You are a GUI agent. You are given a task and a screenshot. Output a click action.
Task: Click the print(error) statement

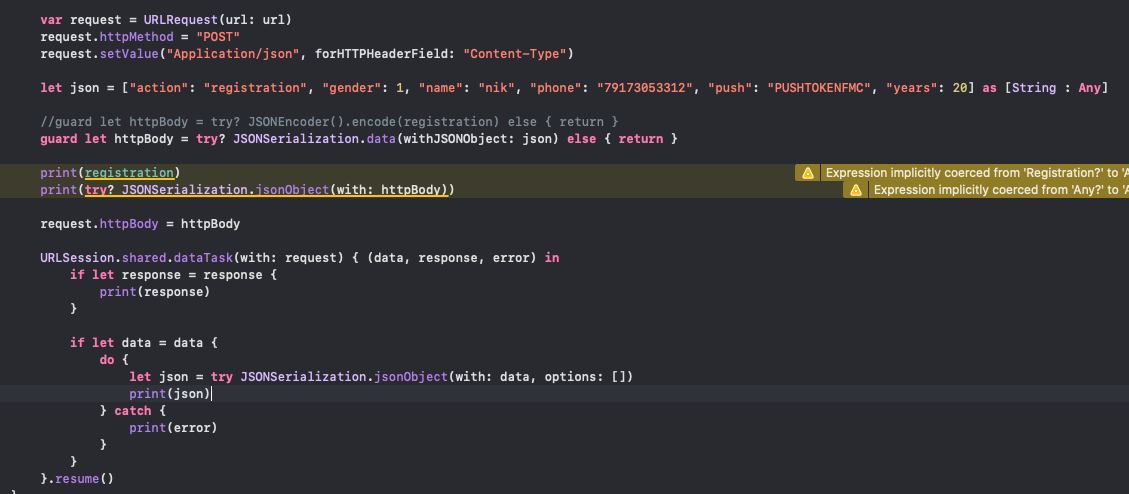174,428
